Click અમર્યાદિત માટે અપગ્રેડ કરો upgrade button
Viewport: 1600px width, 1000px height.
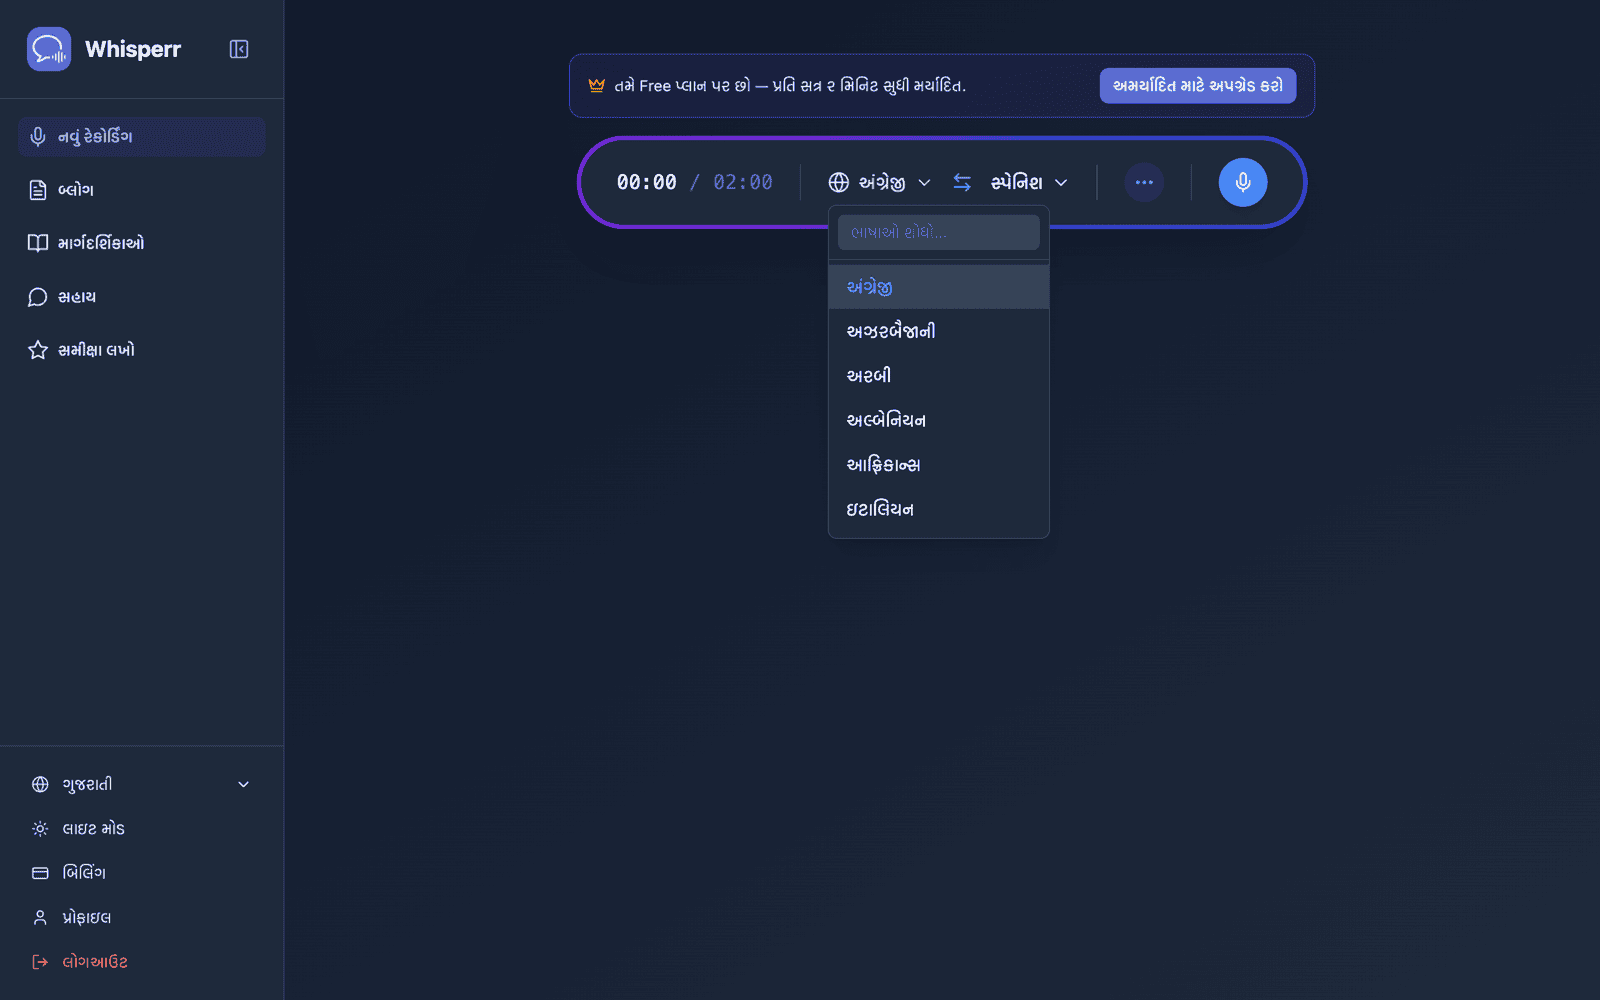click(x=1198, y=86)
